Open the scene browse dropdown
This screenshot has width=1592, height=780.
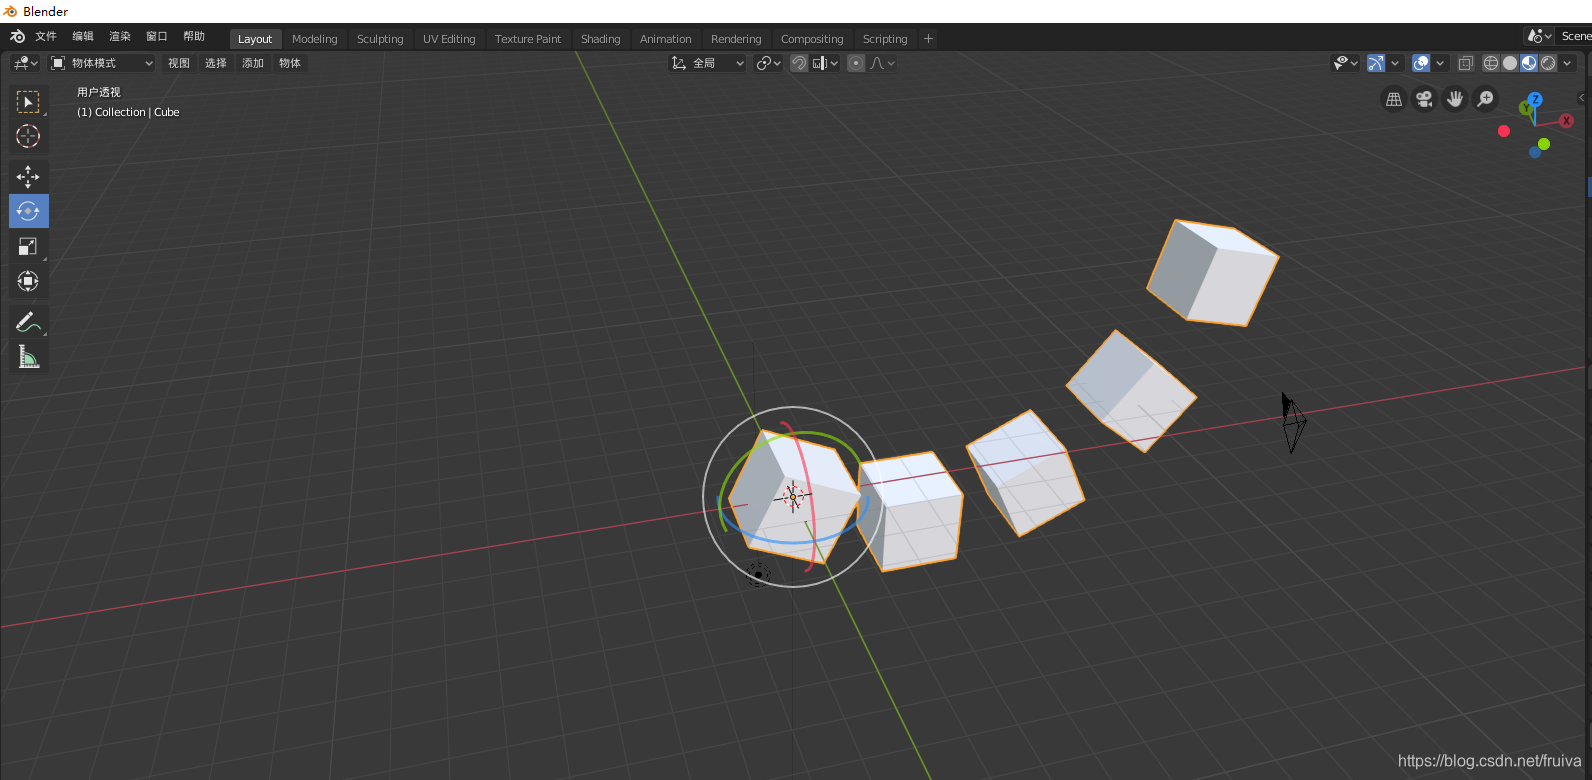tap(1540, 36)
